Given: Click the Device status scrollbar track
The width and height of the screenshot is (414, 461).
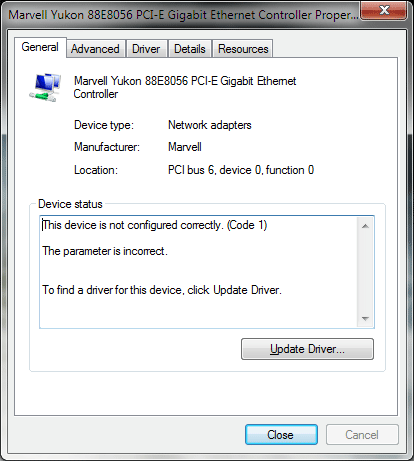Looking at the screenshot, I should click(365, 272).
